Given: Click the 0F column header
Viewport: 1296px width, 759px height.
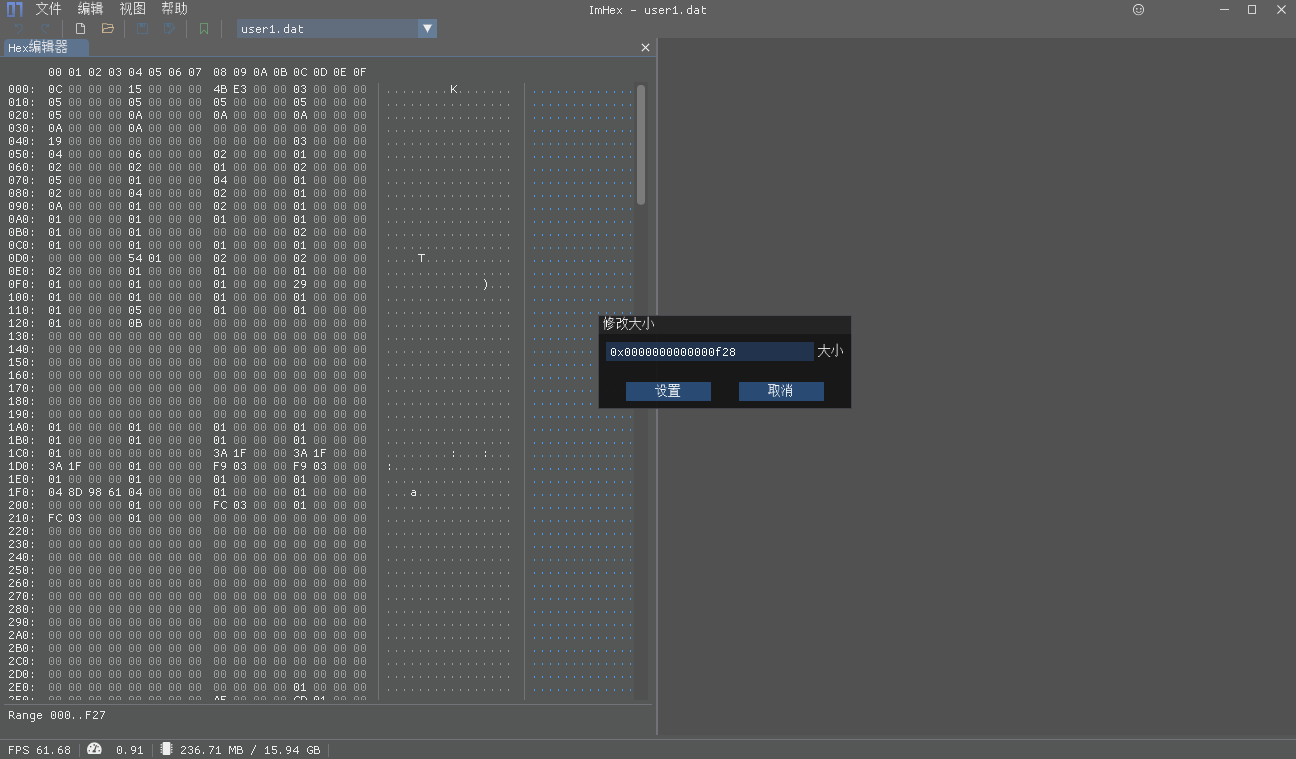Looking at the screenshot, I should pyautogui.click(x=360, y=73).
